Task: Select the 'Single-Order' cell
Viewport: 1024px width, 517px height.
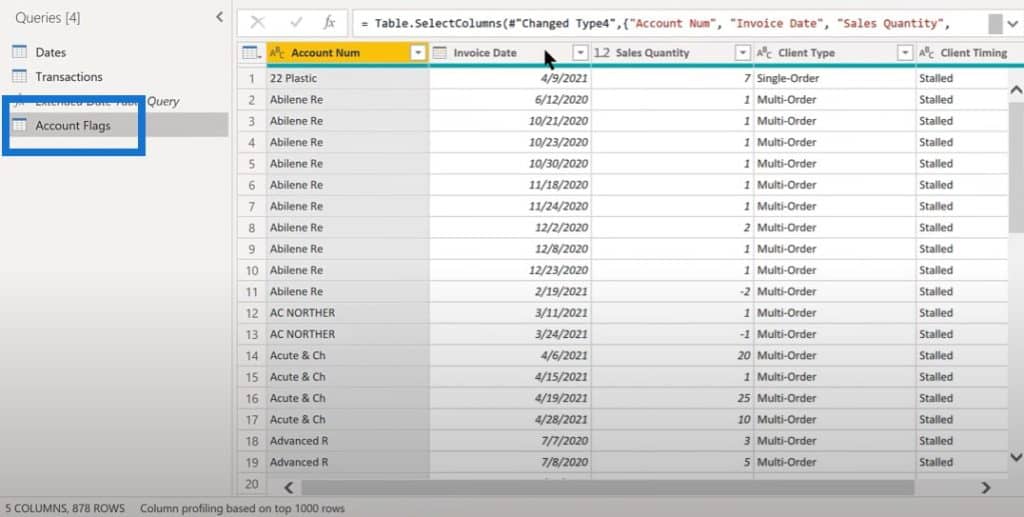Action: click(835, 78)
